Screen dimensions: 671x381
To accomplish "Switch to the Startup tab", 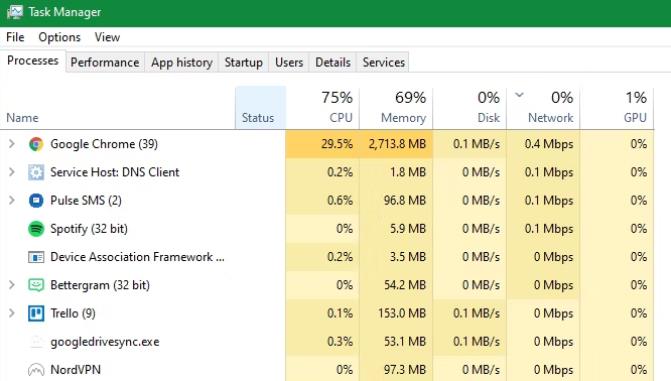I will pos(243,63).
